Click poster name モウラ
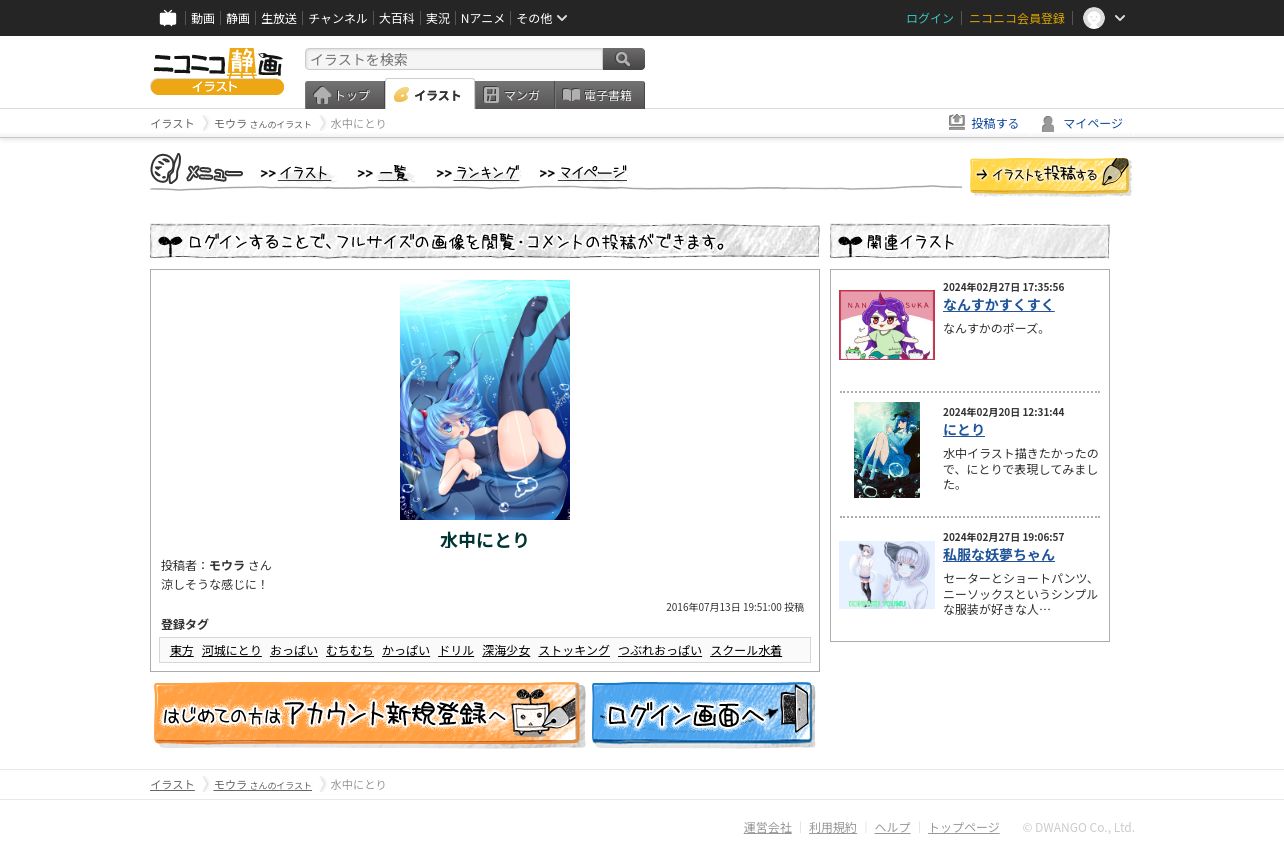The height and width of the screenshot is (854, 1284). 227,566
